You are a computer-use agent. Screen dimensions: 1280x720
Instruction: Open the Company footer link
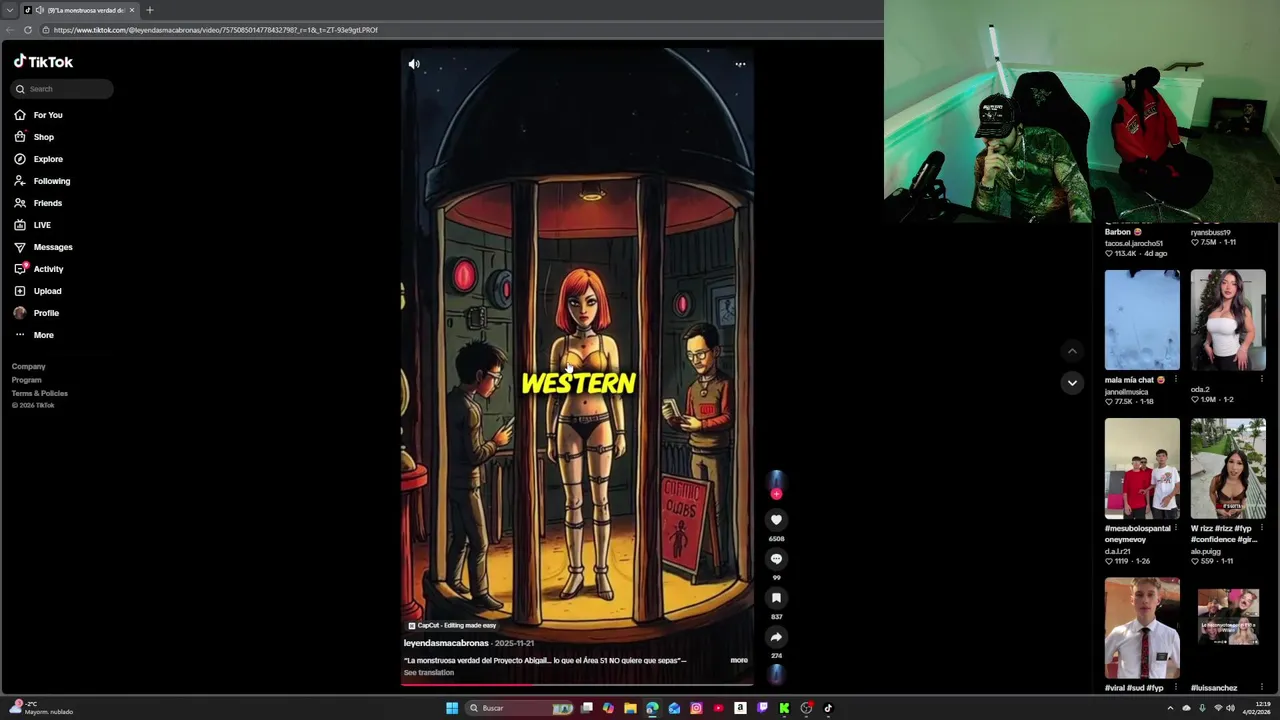(28, 367)
